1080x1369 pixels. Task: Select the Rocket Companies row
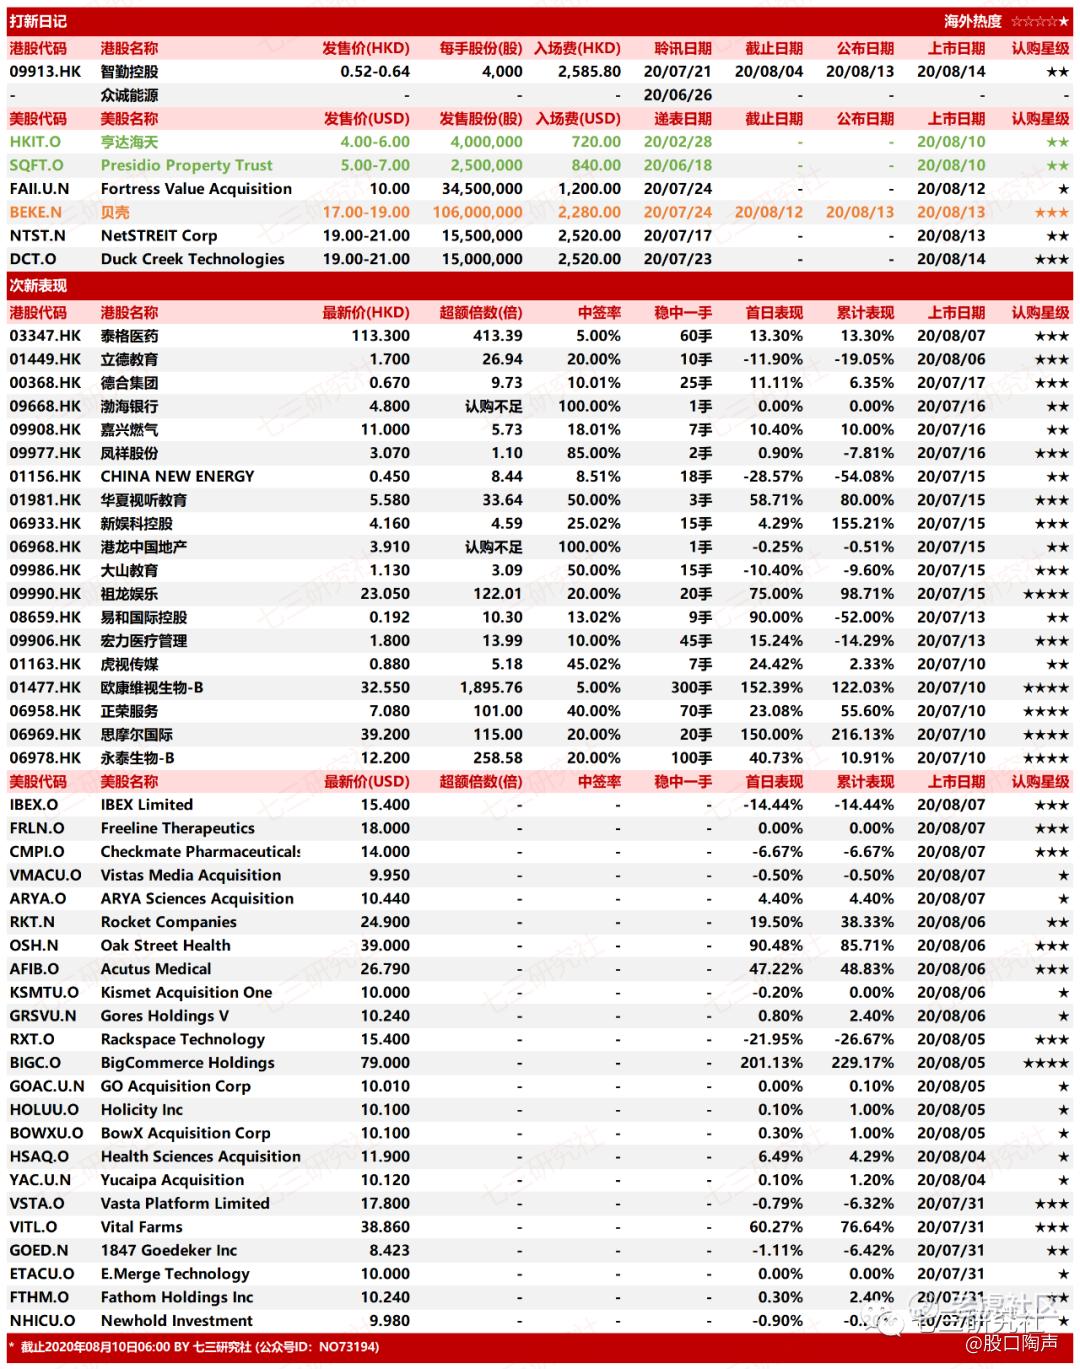click(x=540, y=923)
